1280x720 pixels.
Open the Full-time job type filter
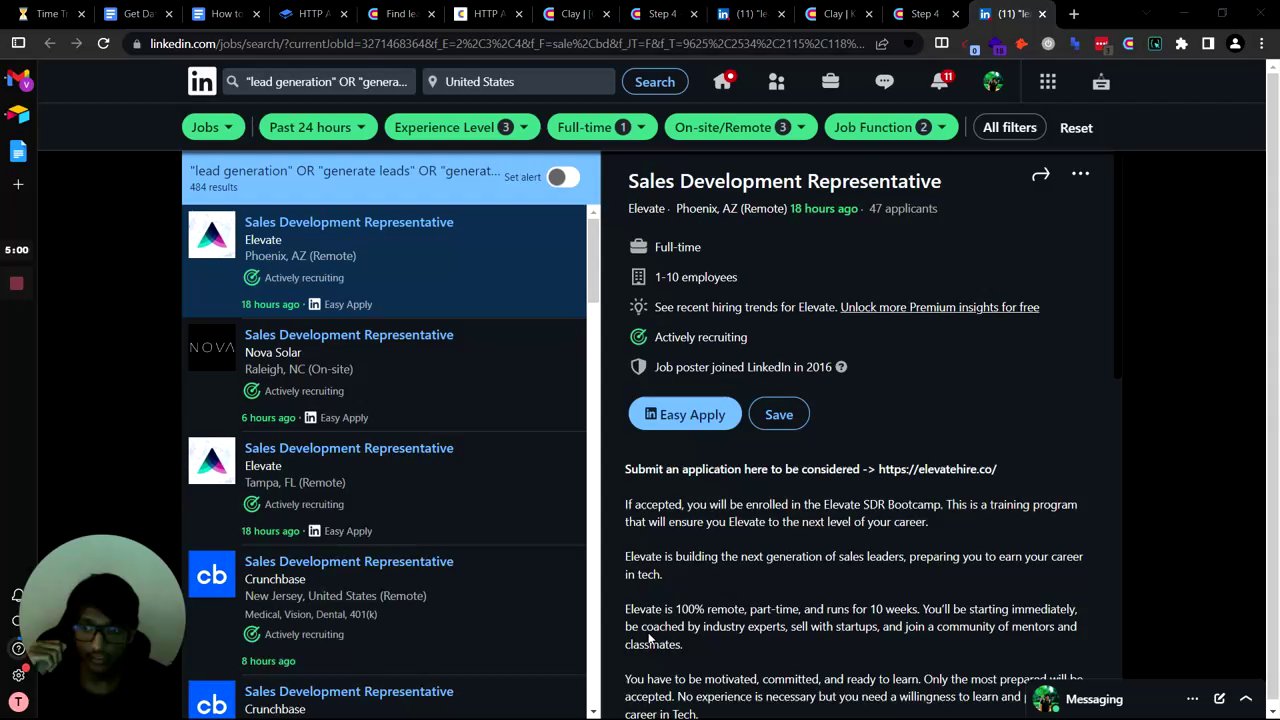(601, 127)
